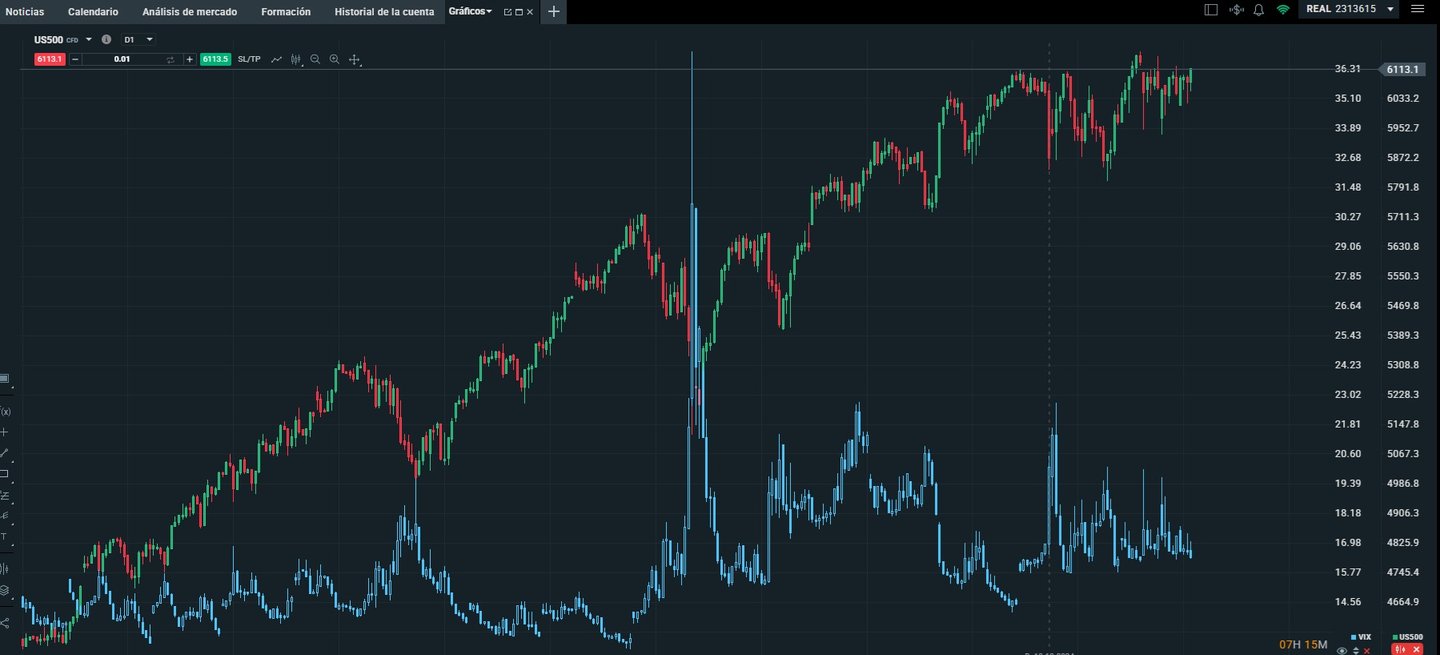1440x655 pixels.
Task: Open the D1 timeframe dropdown
Action: click(x=138, y=39)
